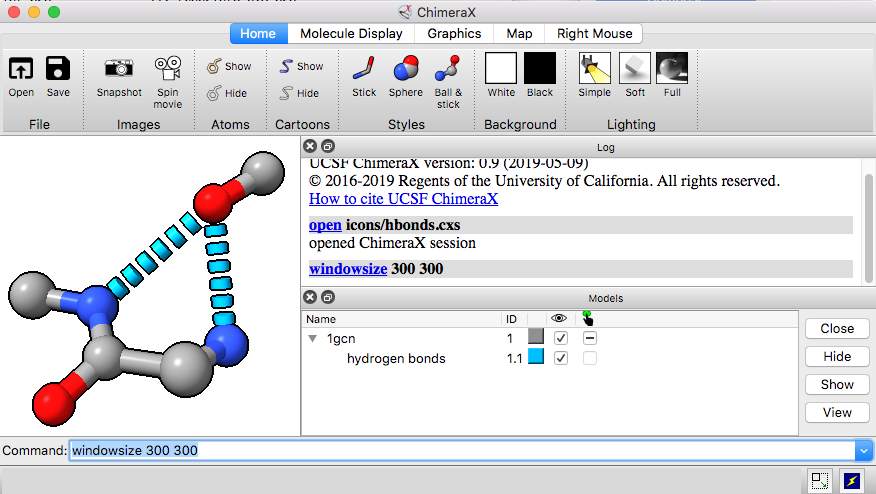
Task: Open the Right Mouse tab
Action: (x=594, y=33)
